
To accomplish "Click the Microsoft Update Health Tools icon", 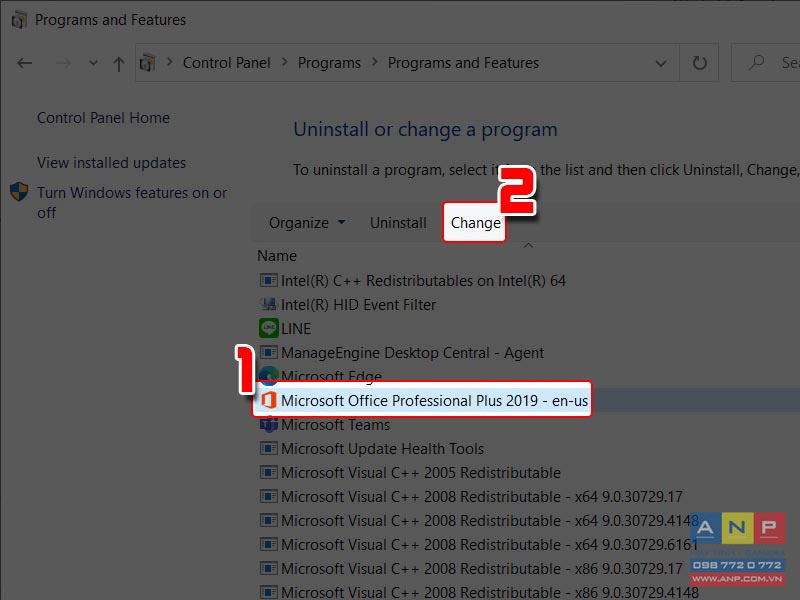I will tap(268, 448).
